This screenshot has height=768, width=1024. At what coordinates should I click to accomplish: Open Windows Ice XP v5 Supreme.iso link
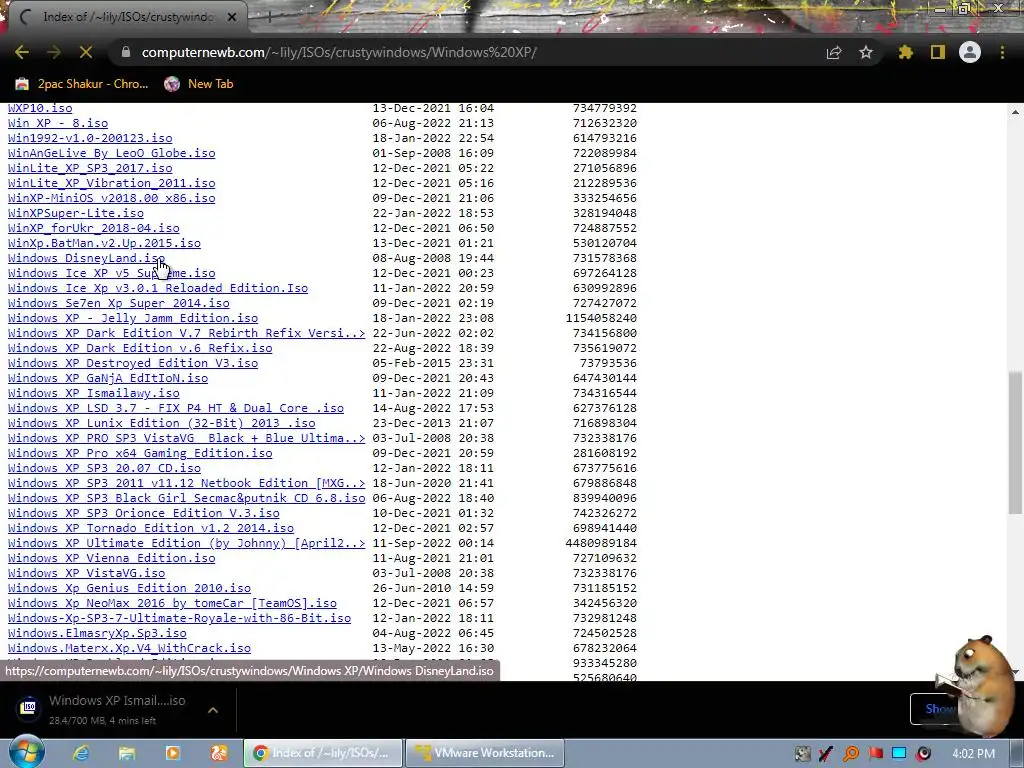111,273
